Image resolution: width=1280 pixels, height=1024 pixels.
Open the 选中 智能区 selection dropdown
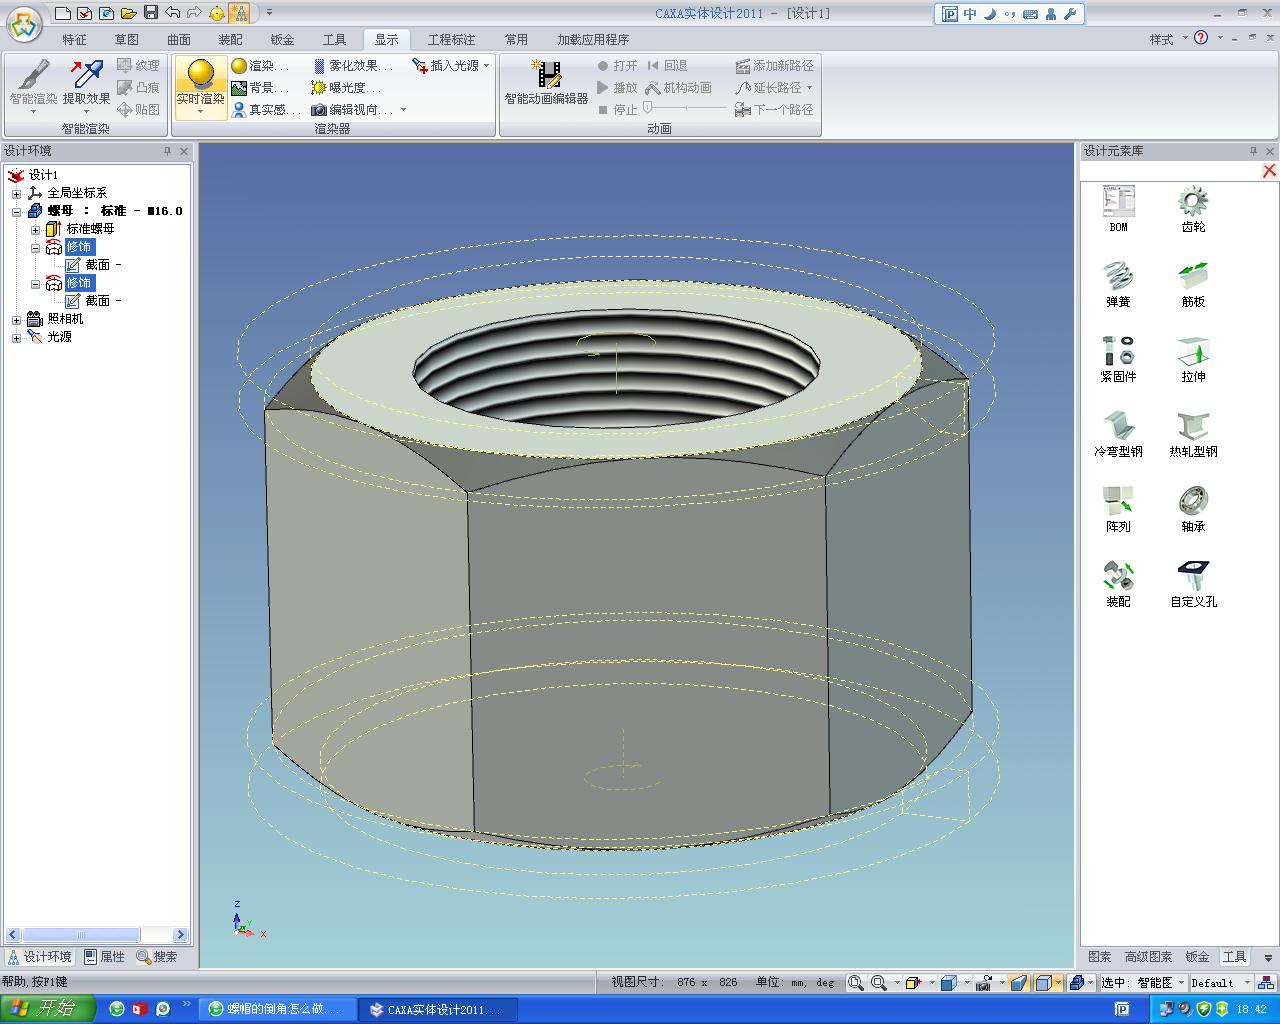[1180, 983]
